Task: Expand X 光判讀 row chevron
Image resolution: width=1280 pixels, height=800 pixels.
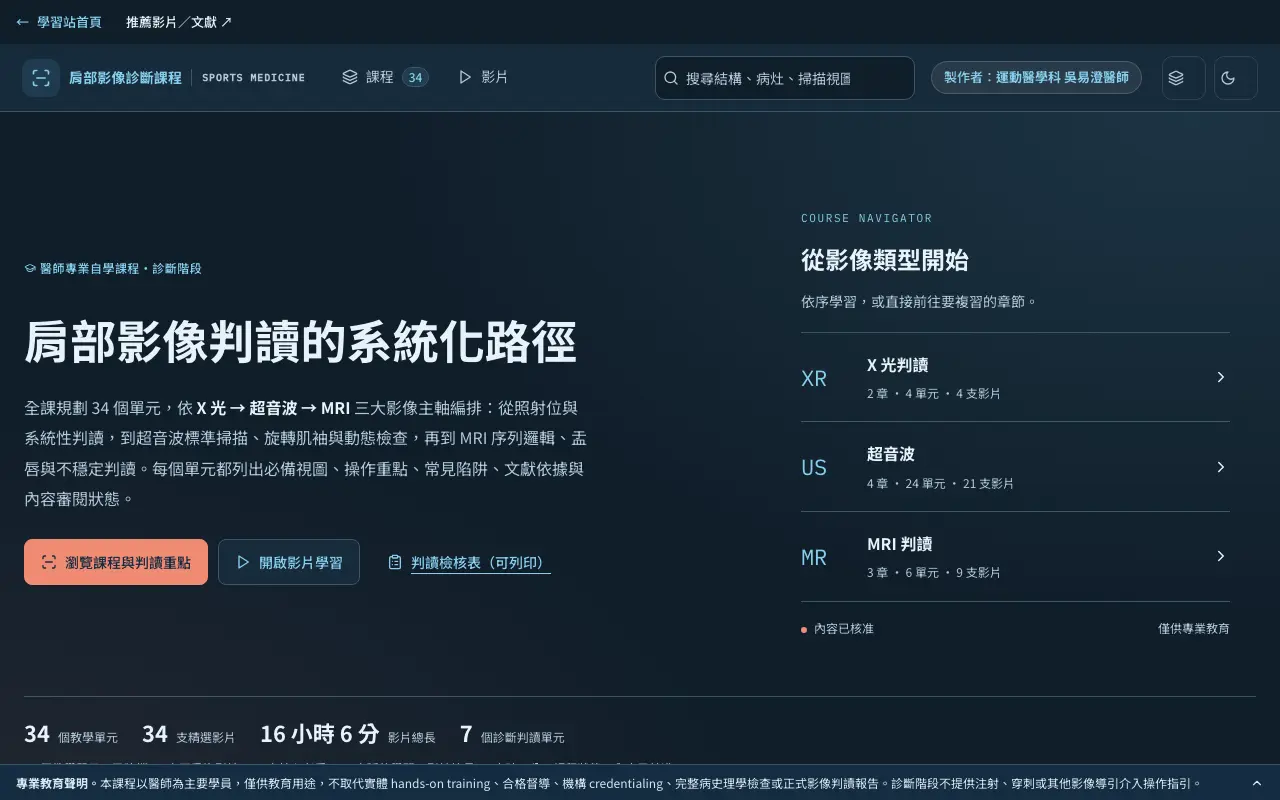Action: (1221, 377)
